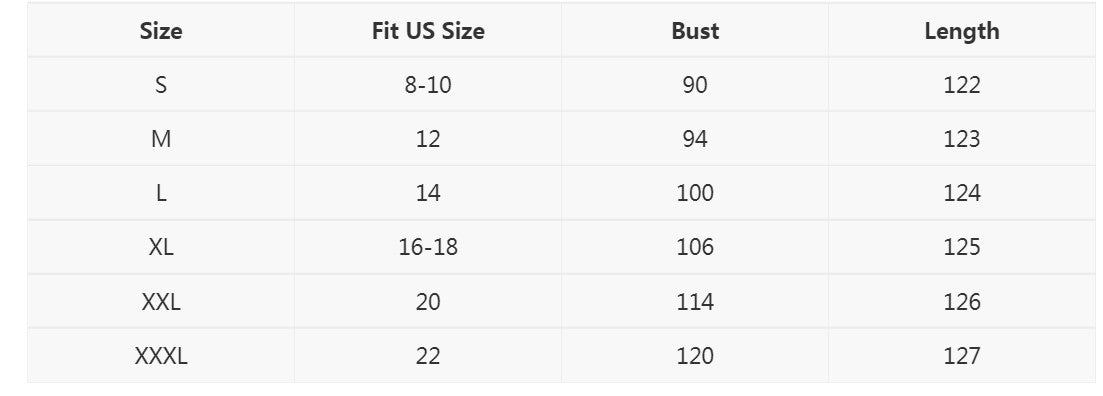
Task: Click the 16-18 US size cell
Action: [x=428, y=248]
